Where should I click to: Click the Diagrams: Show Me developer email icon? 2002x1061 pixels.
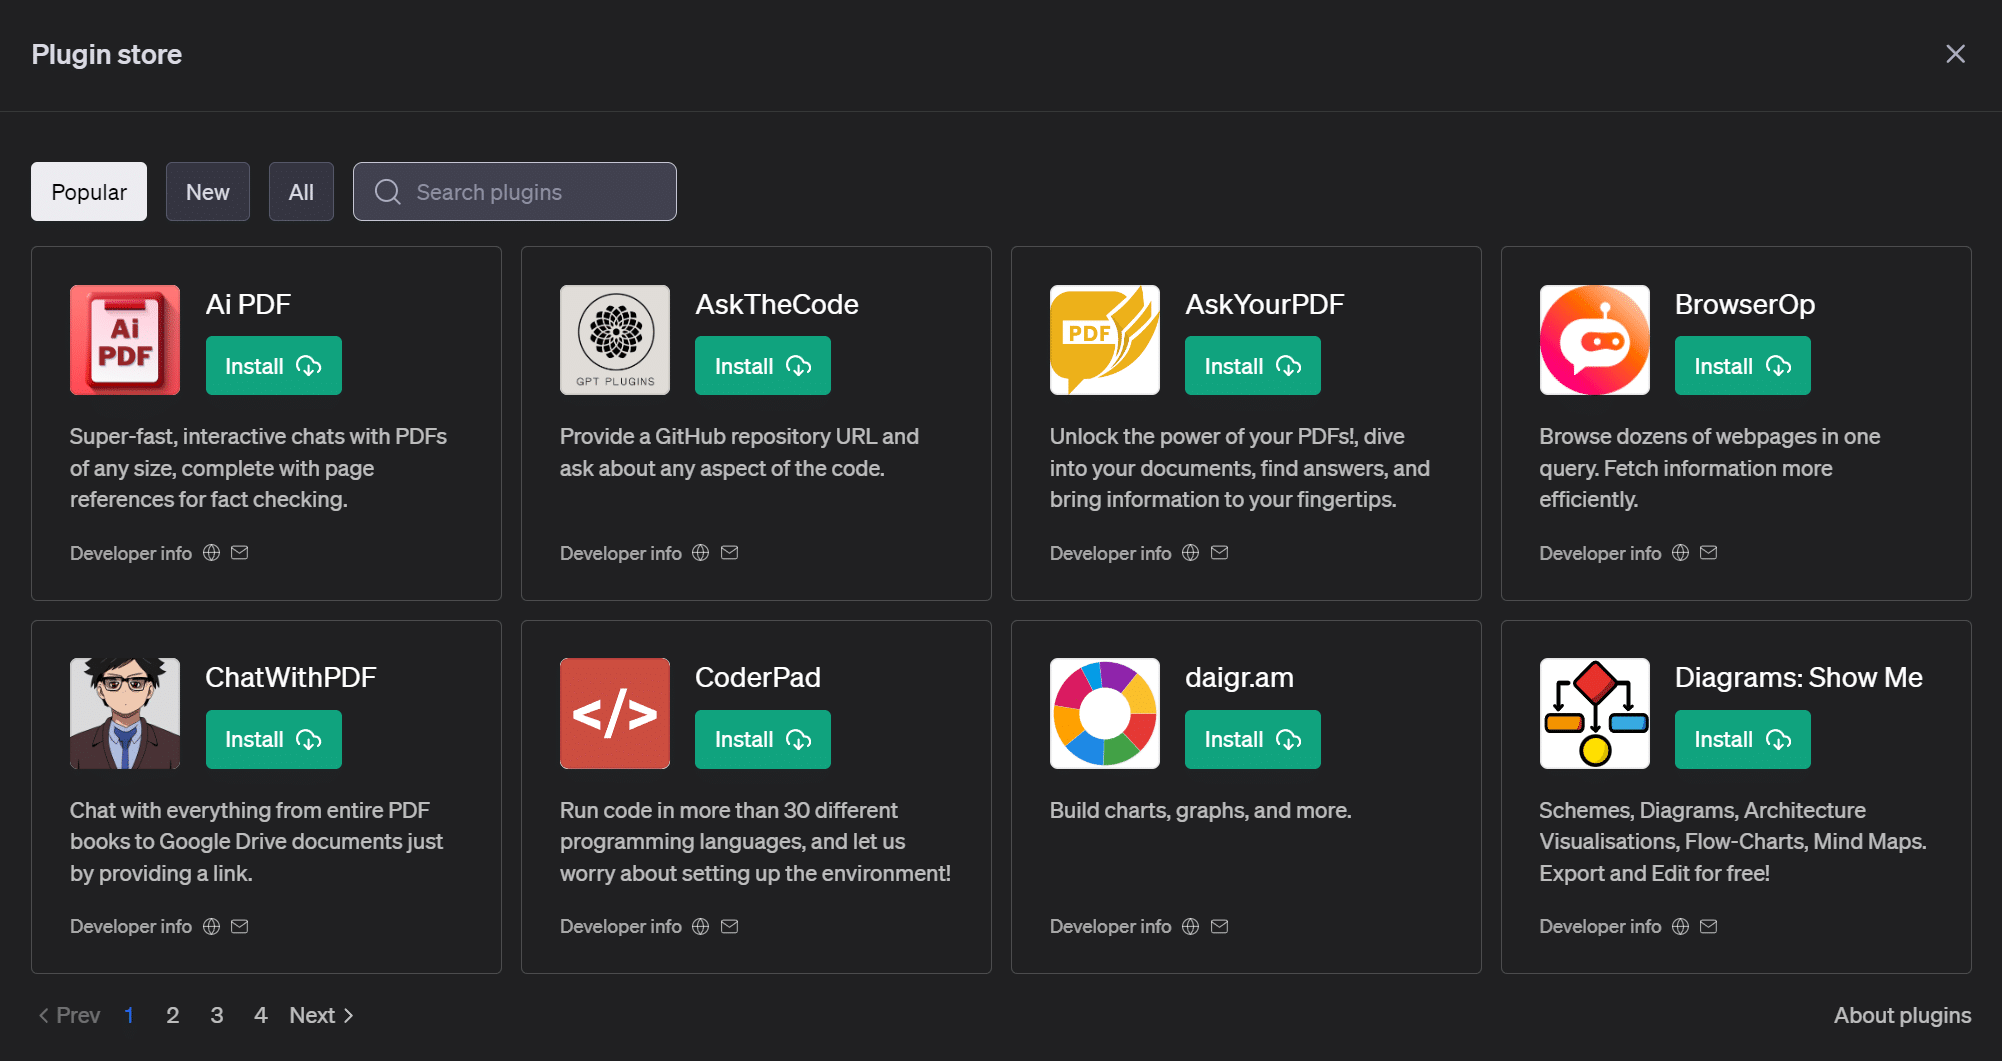pyautogui.click(x=1709, y=926)
